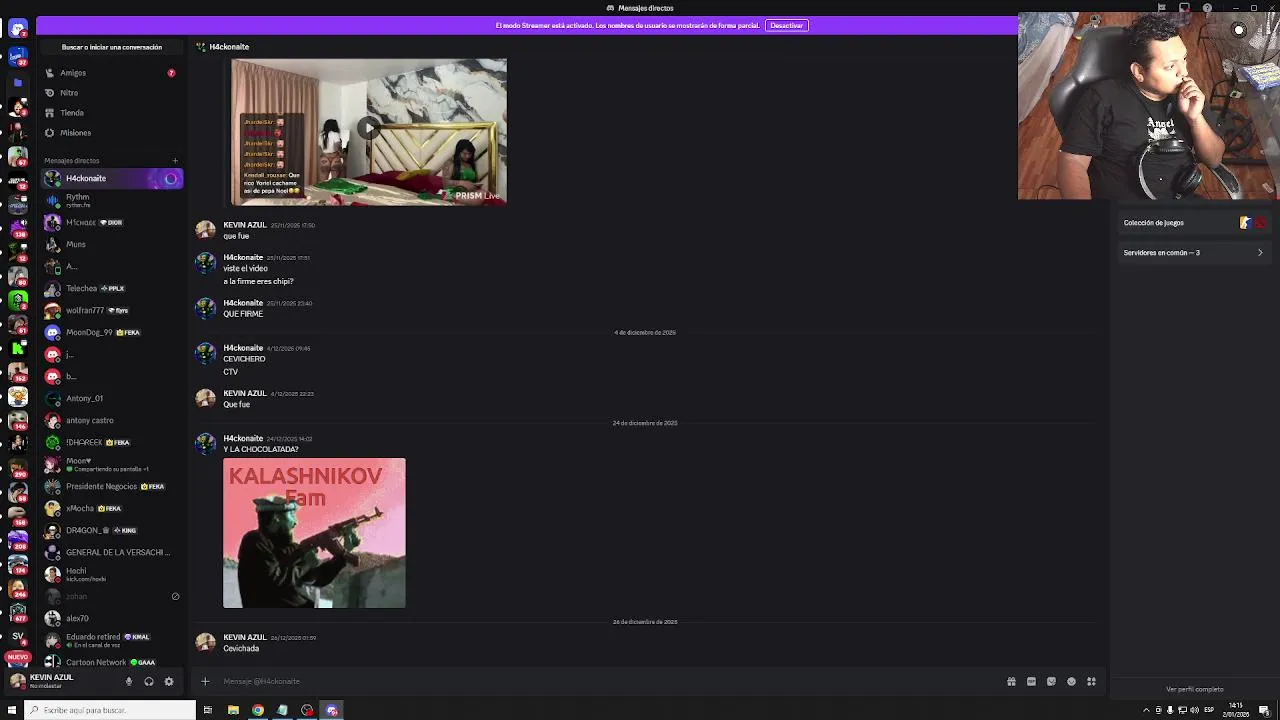Open Eduardo retired direct message

point(111,640)
